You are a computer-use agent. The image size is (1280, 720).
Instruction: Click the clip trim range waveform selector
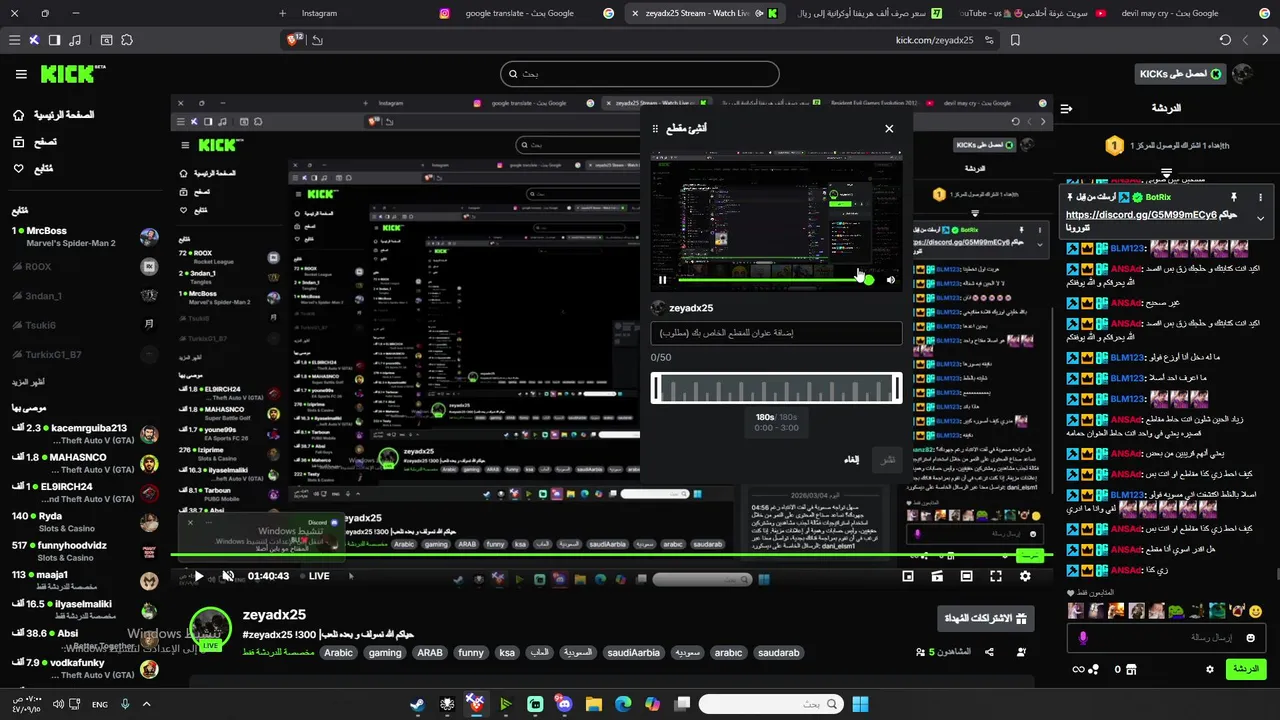(x=776, y=388)
